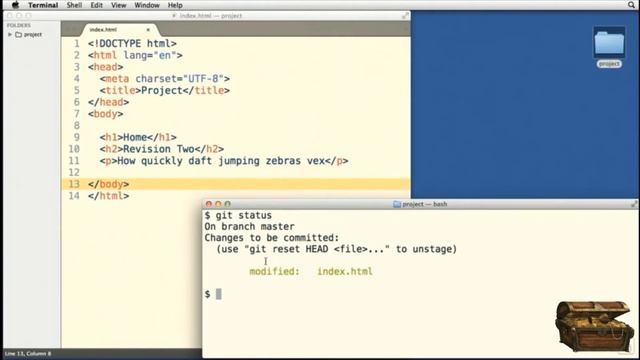Click the fullscreen arrows of terminal window
The height and width of the screenshot is (360, 640).
[x=634, y=204]
